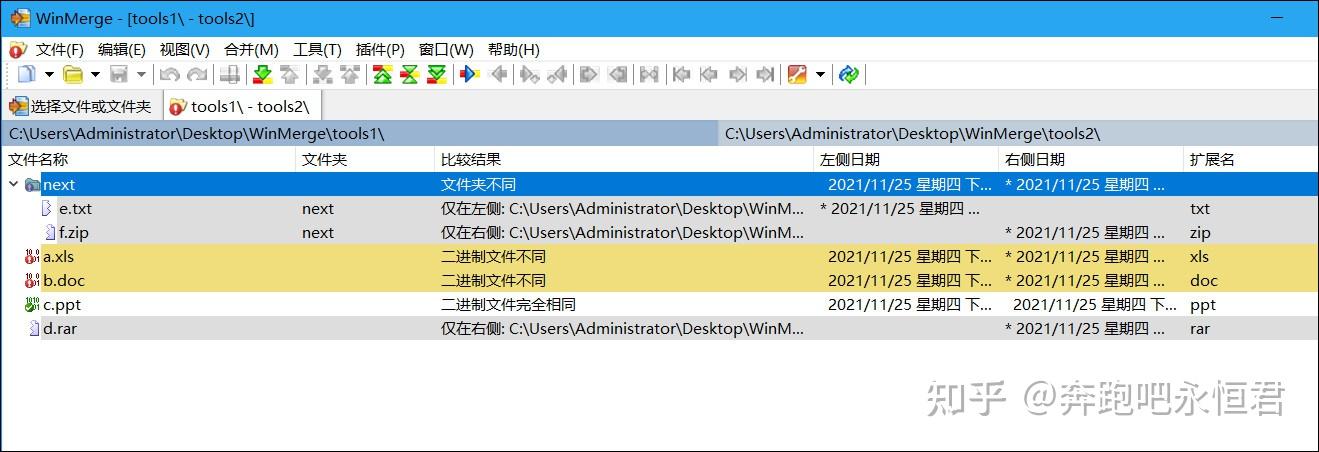Image resolution: width=1319 pixels, height=452 pixels.
Task: Open the 视图(V) menu
Action: [x=185, y=49]
